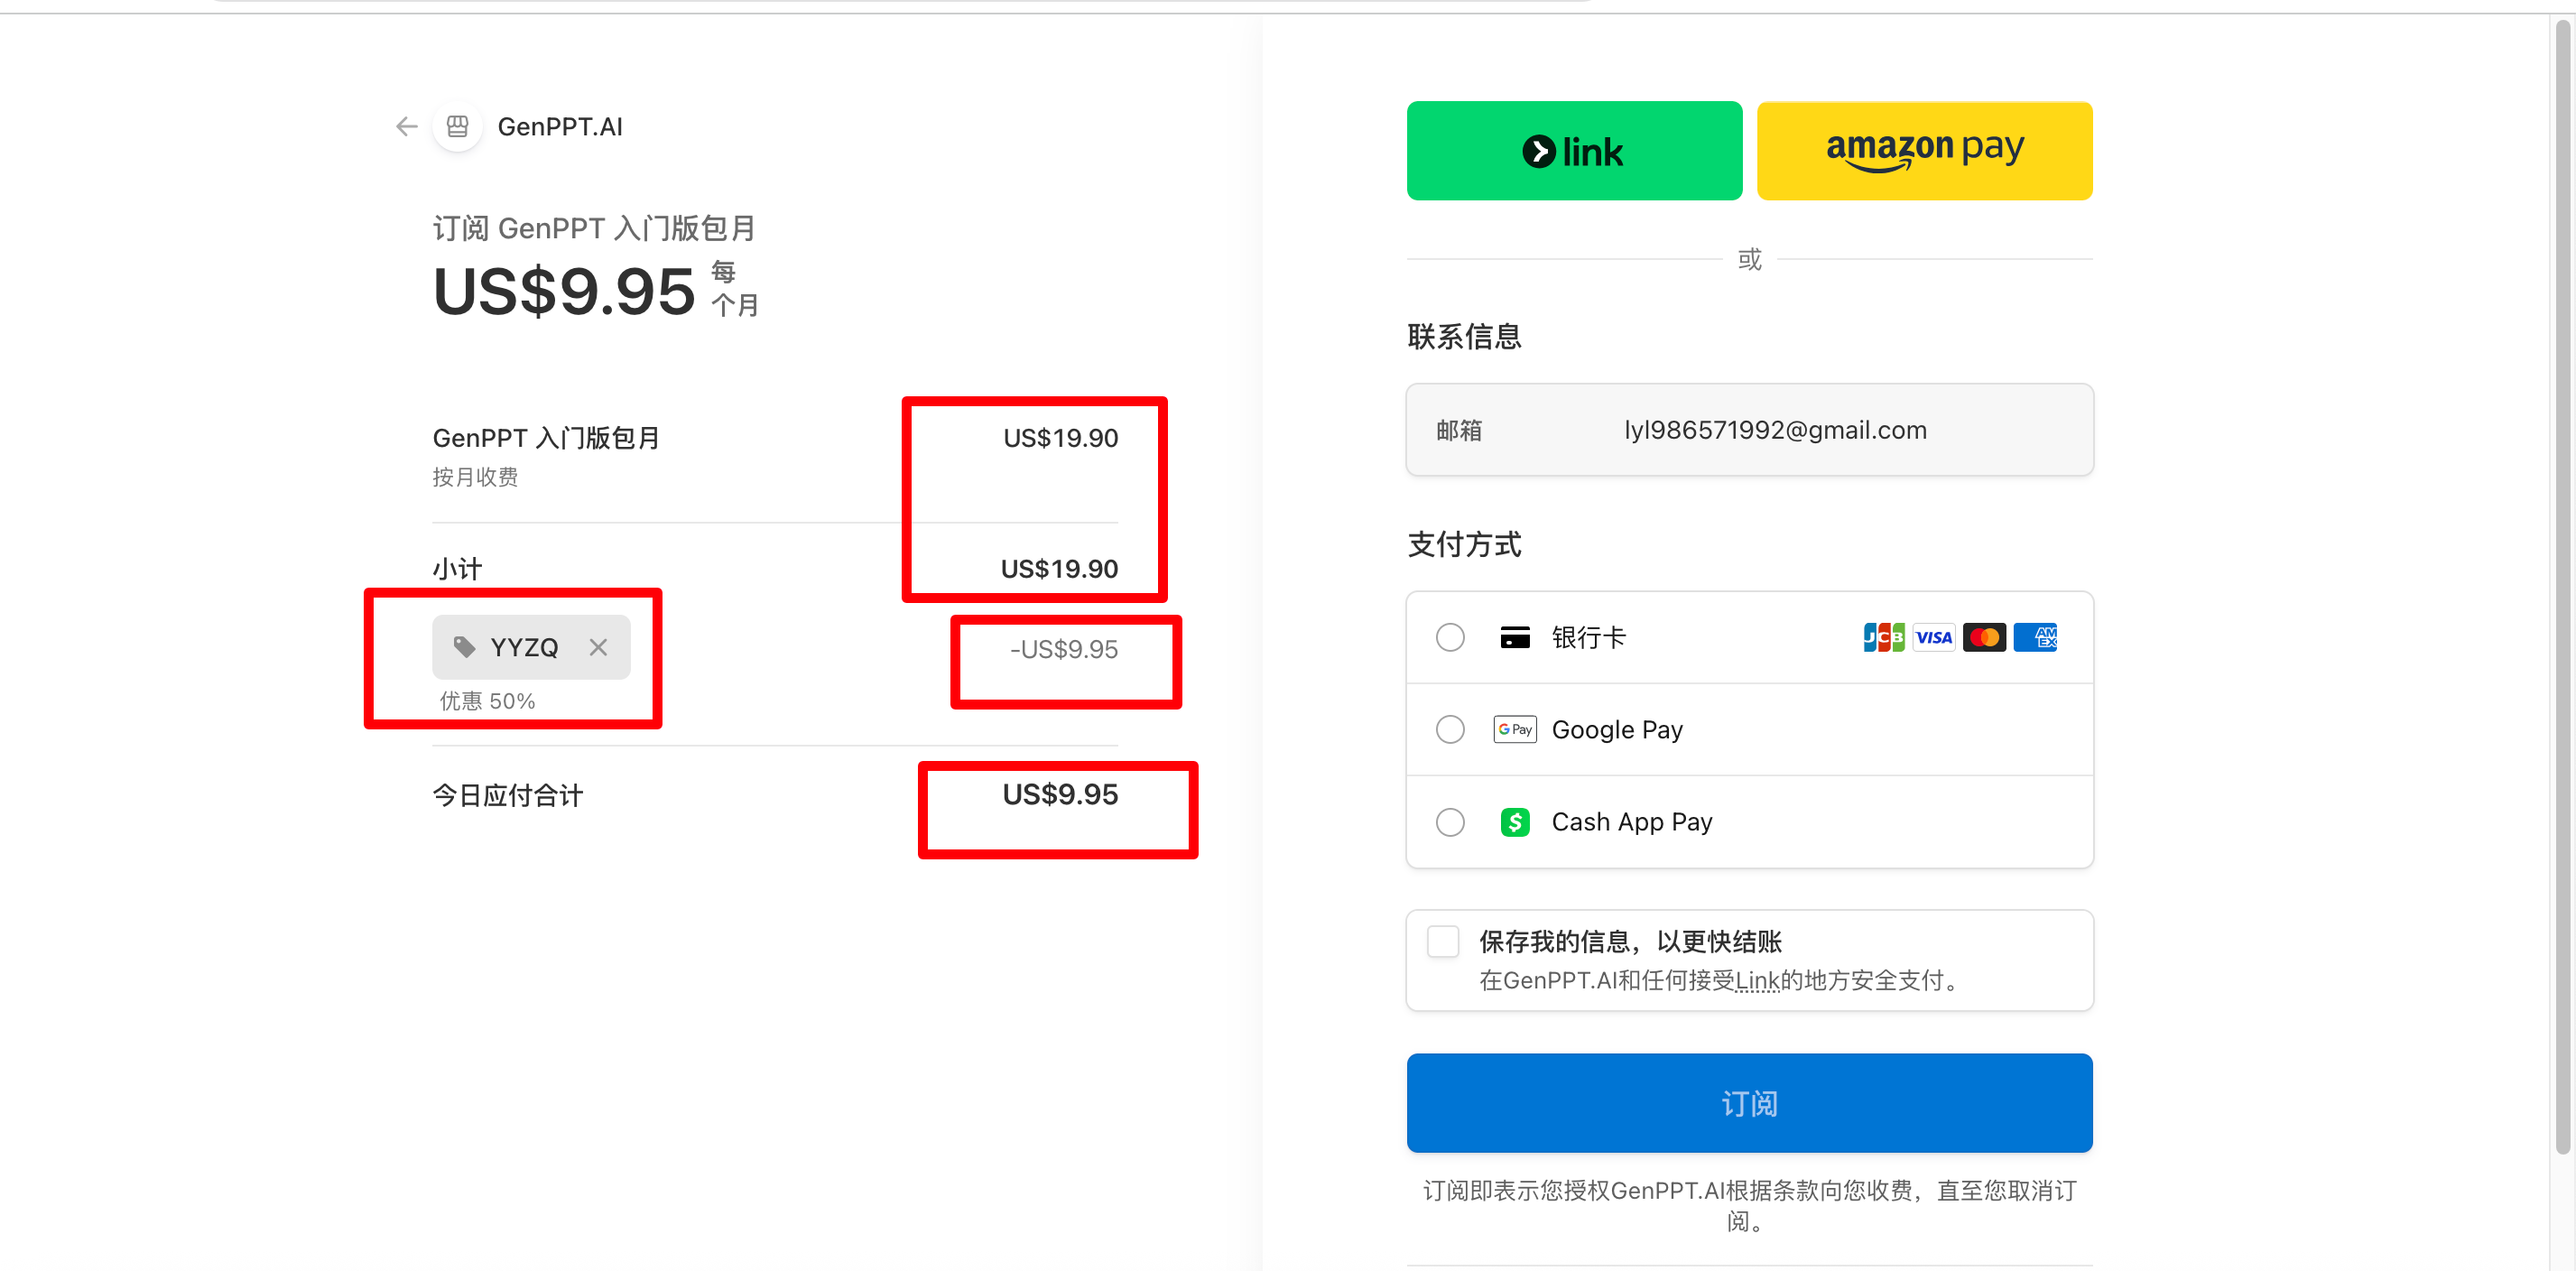
Task: Click the American Express logo
Action: click(2035, 637)
